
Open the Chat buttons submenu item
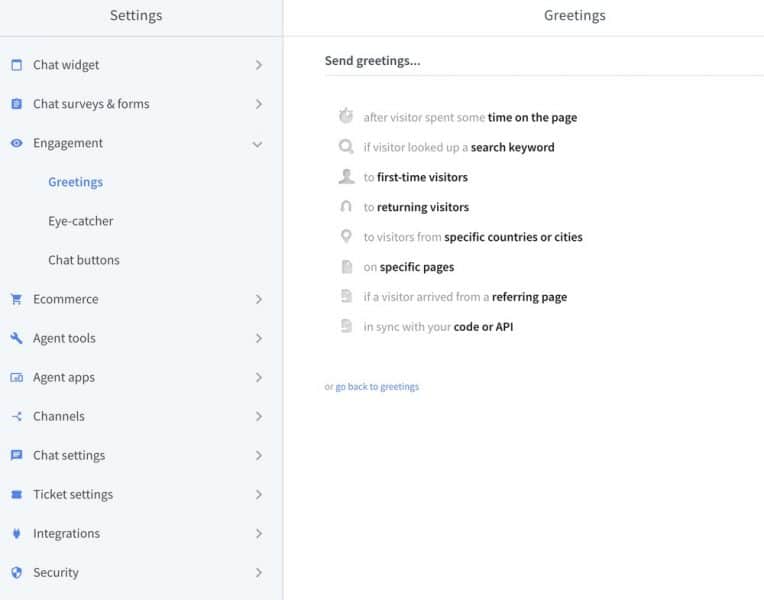point(84,260)
